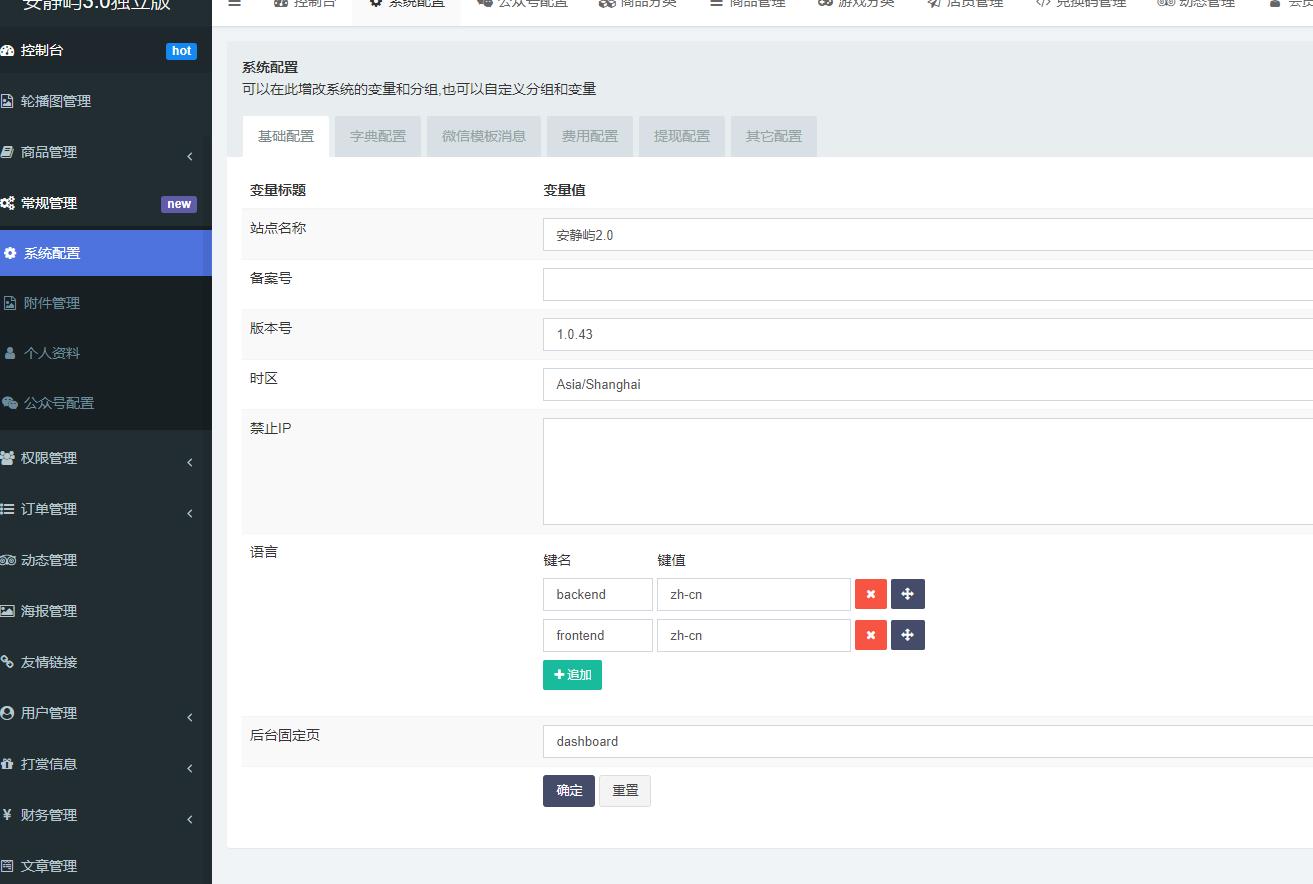Screen dimensions: 1313x884
Task: Remove the frontend language entry
Action: point(870,635)
